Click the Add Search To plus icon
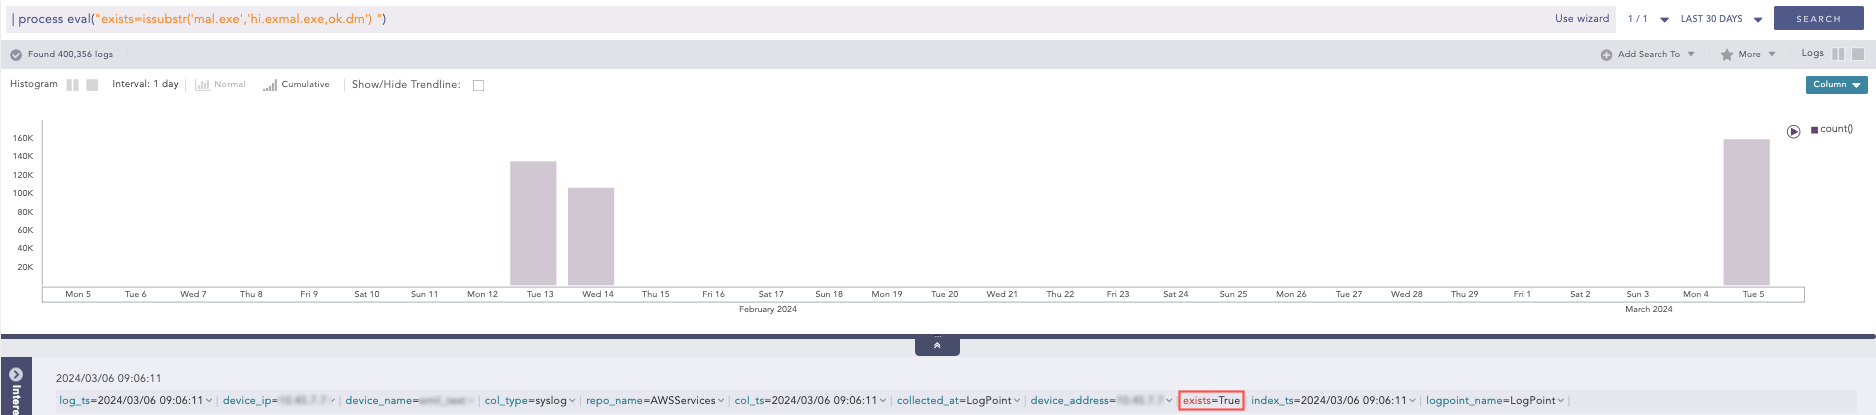Image resolution: width=1876 pixels, height=415 pixels. pos(1606,55)
